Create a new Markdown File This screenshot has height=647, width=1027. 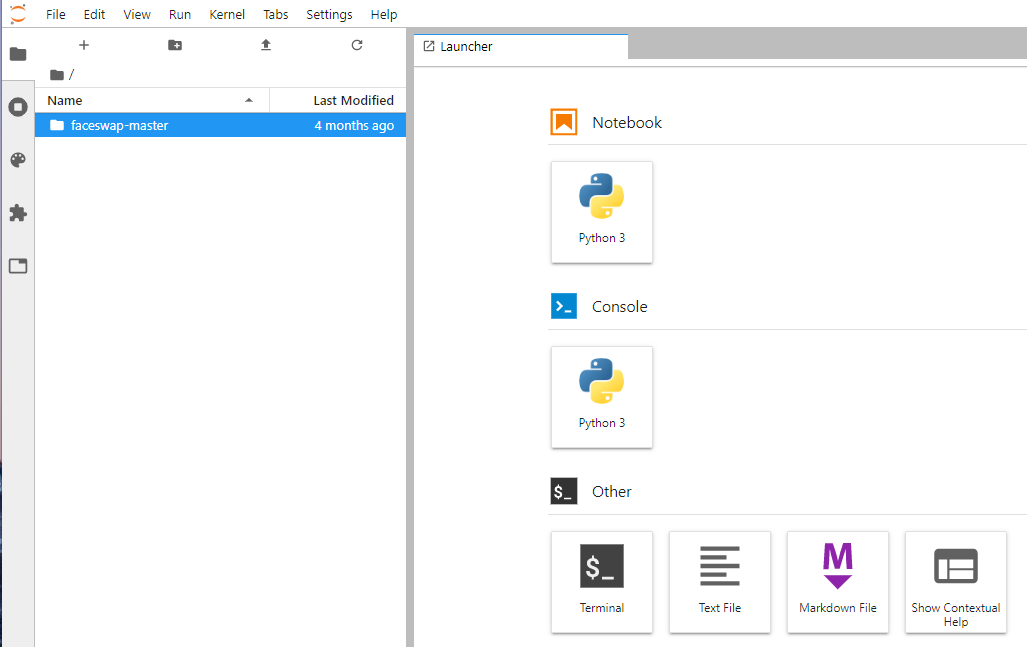(837, 581)
